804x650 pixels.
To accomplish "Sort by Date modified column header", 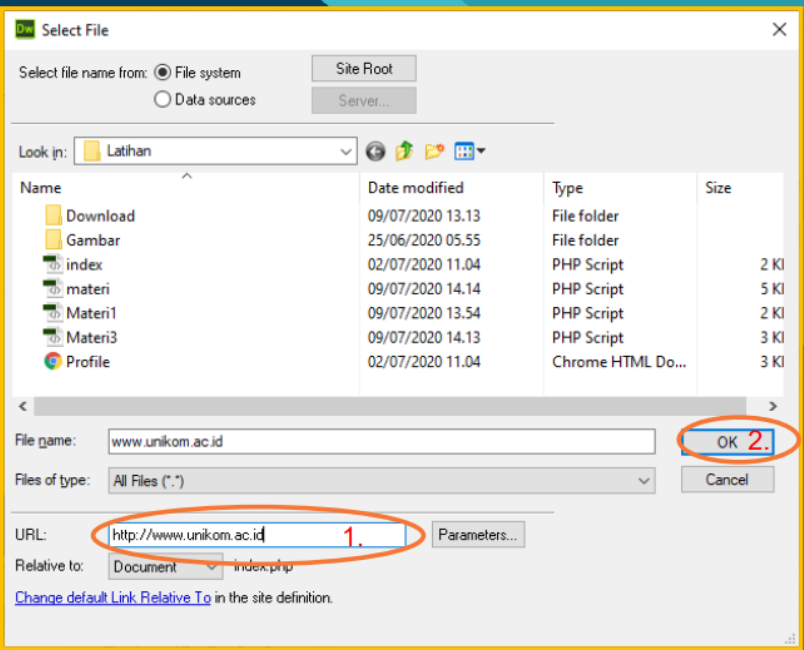I will coord(415,188).
